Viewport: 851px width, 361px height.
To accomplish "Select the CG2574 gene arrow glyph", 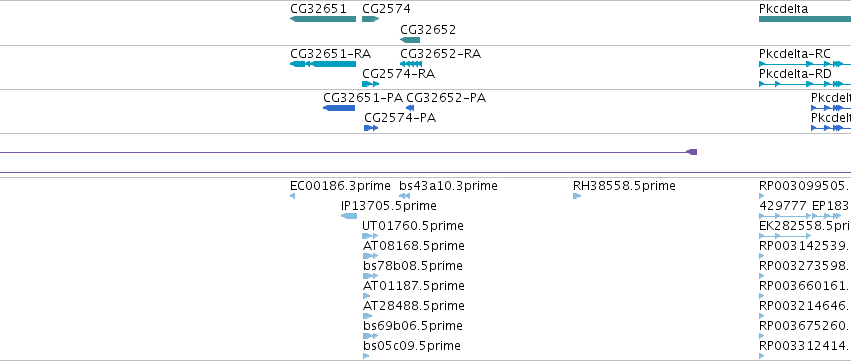I will (x=370, y=19).
